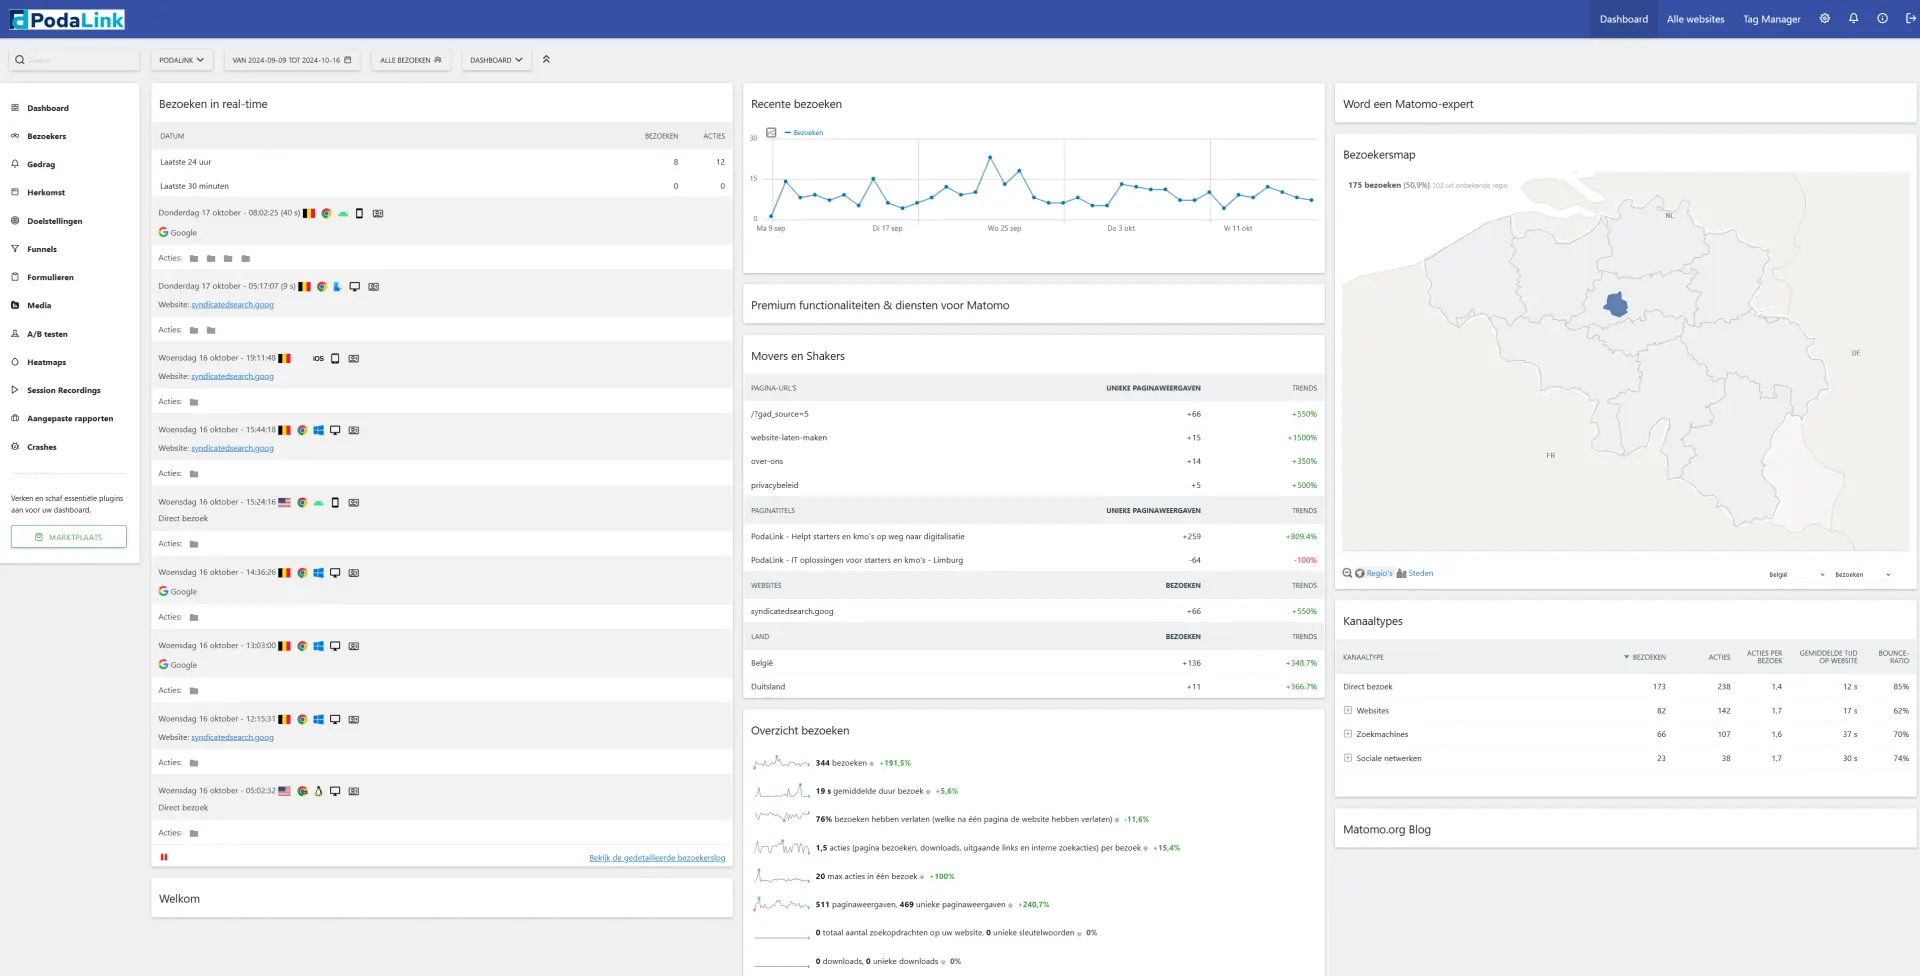Click the Herkomst icon in sidebar
The width and height of the screenshot is (1920, 976).
pyautogui.click(x=15, y=192)
